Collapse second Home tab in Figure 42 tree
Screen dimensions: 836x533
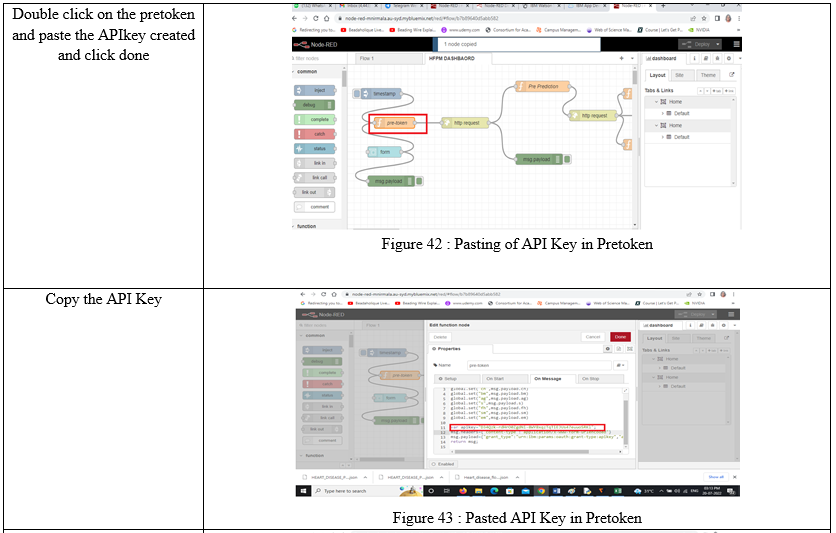(x=656, y=125)
